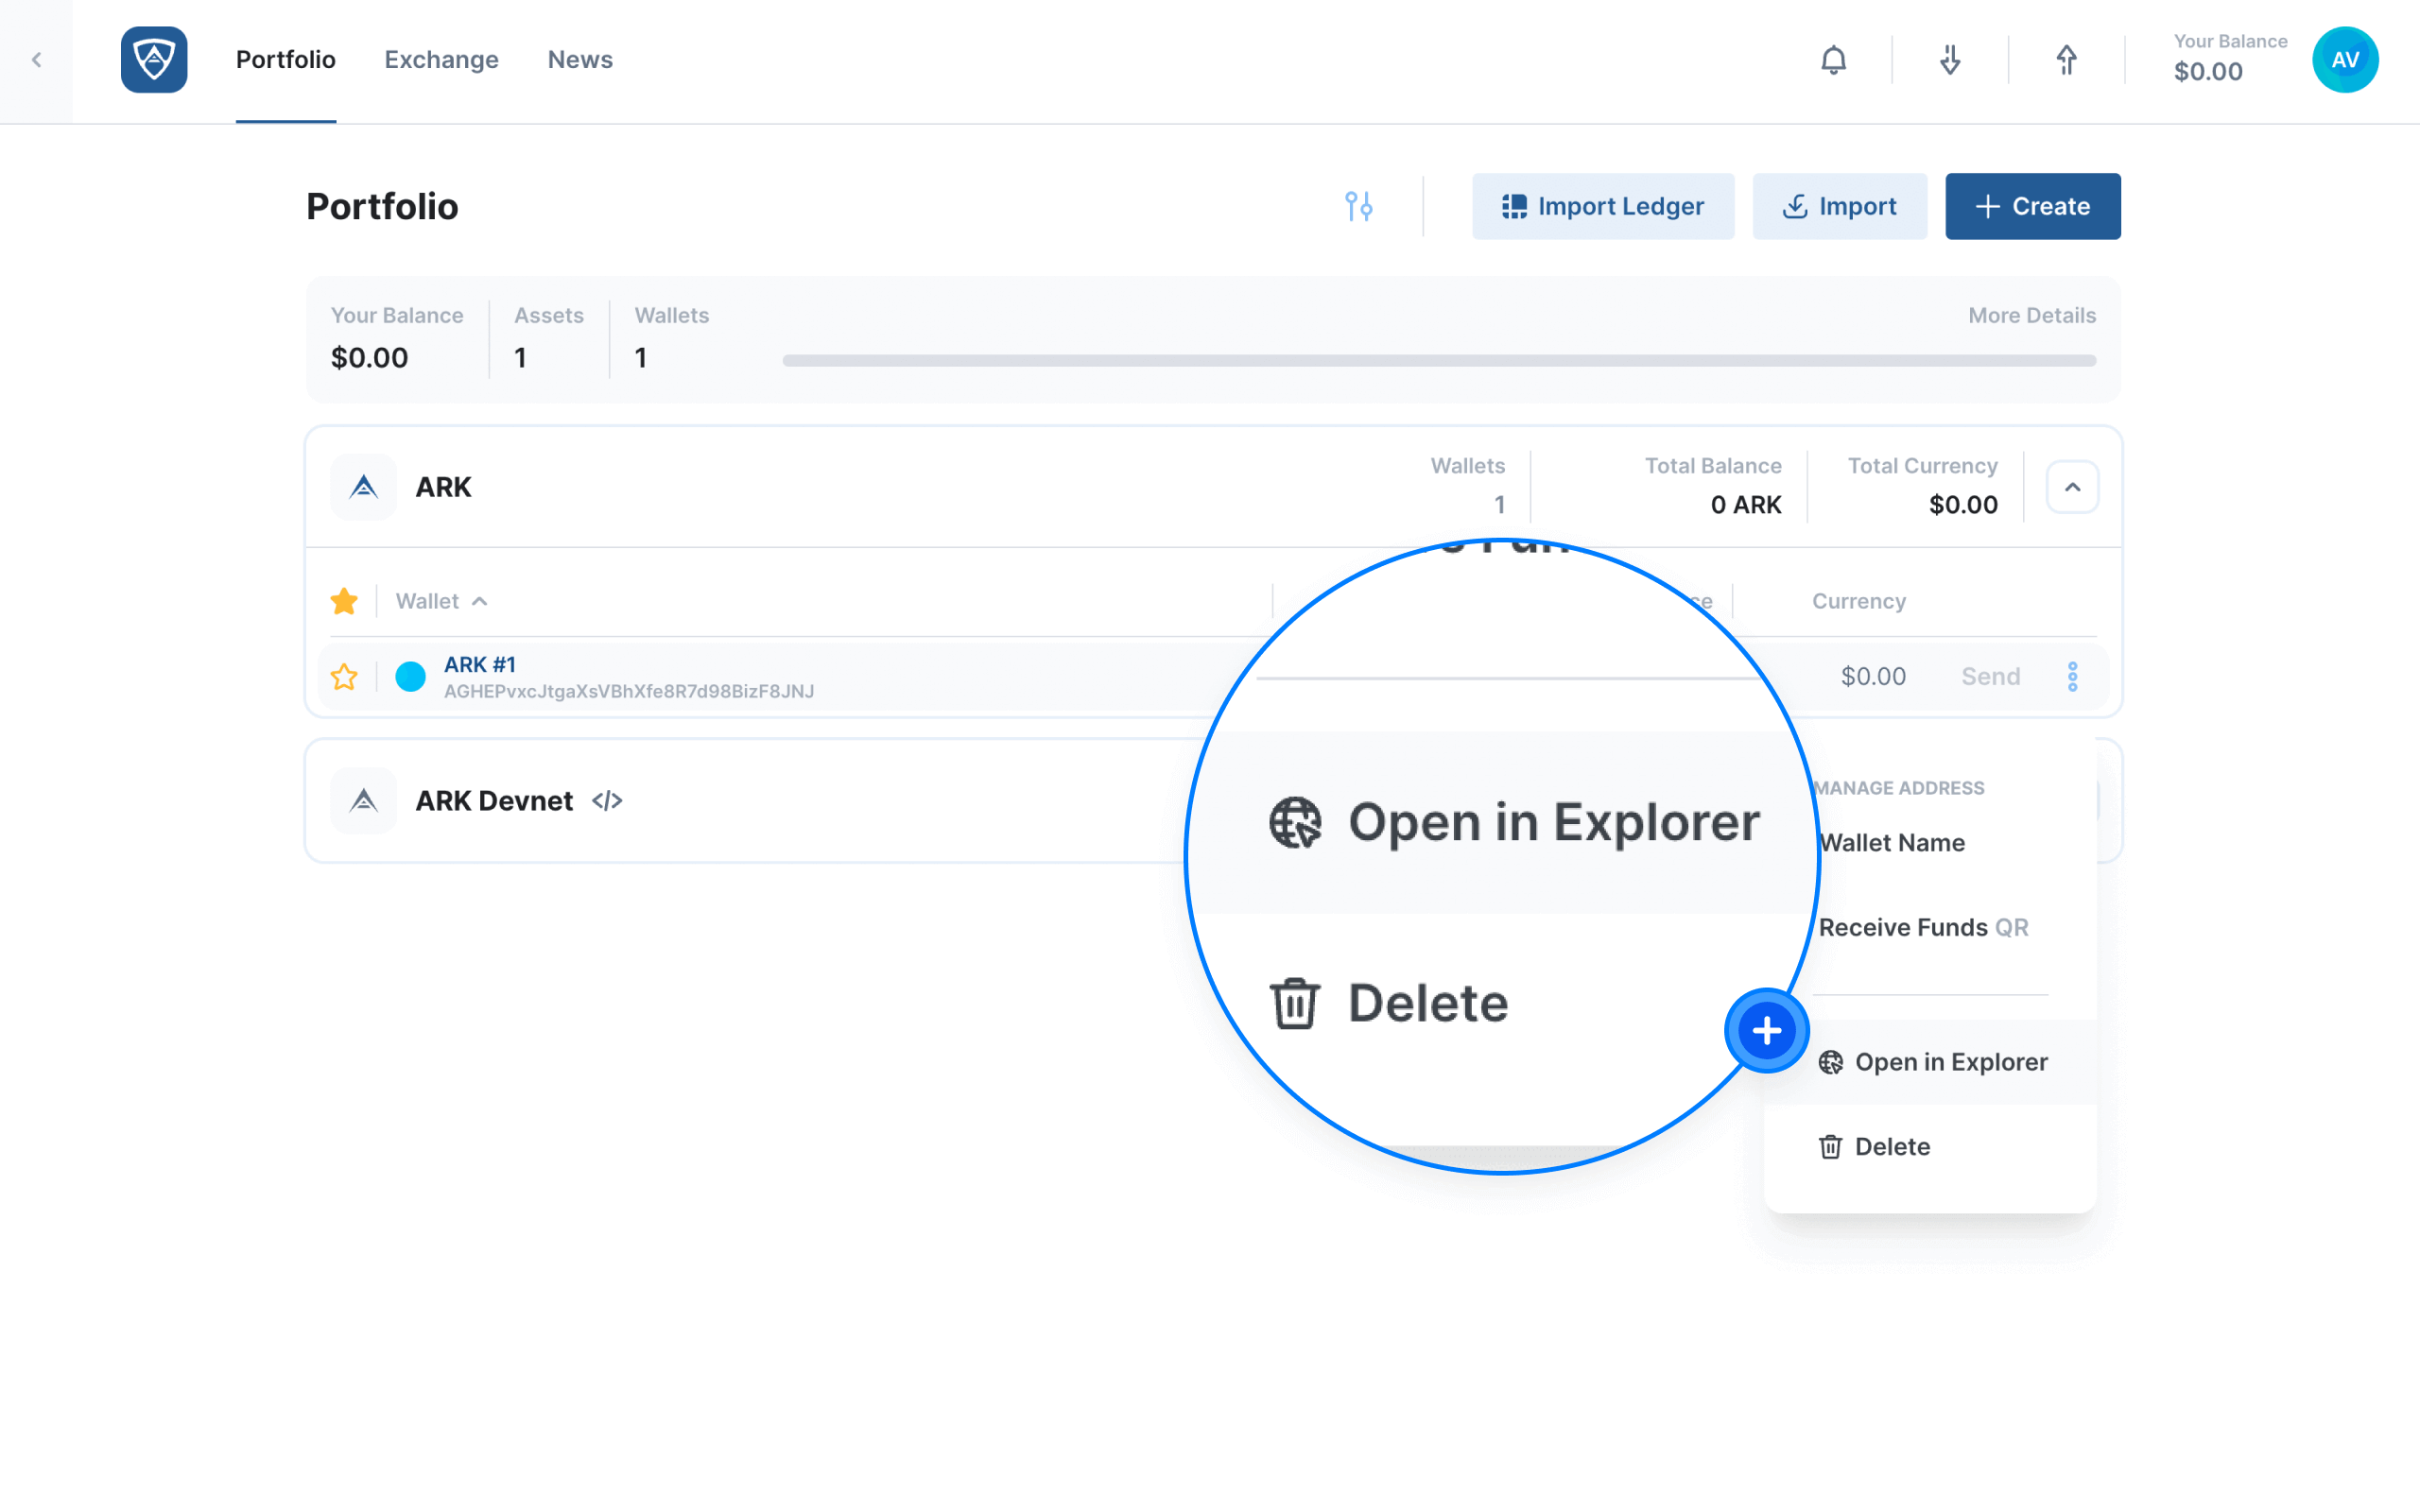
Task: Select the Exchange tab
Action: (441, 60)
